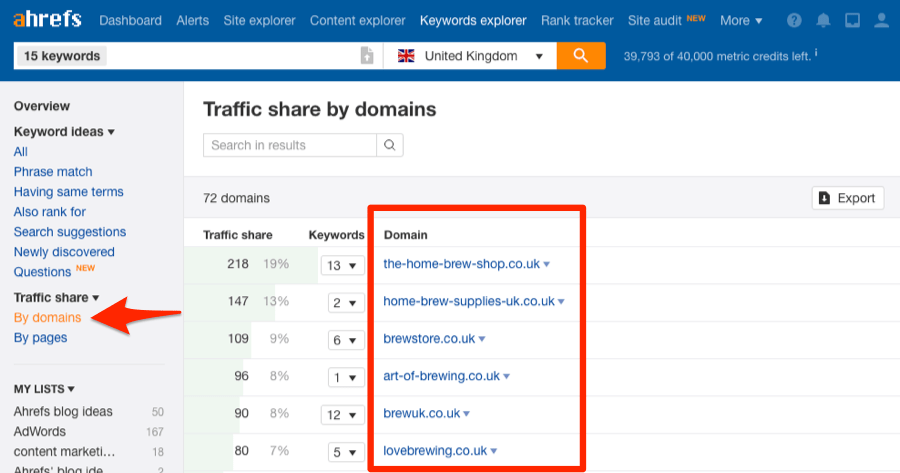Click the 15 keywords input field
Image resolution: width=900 pixels, height=473 pixels.
click(x=198, y=56)
